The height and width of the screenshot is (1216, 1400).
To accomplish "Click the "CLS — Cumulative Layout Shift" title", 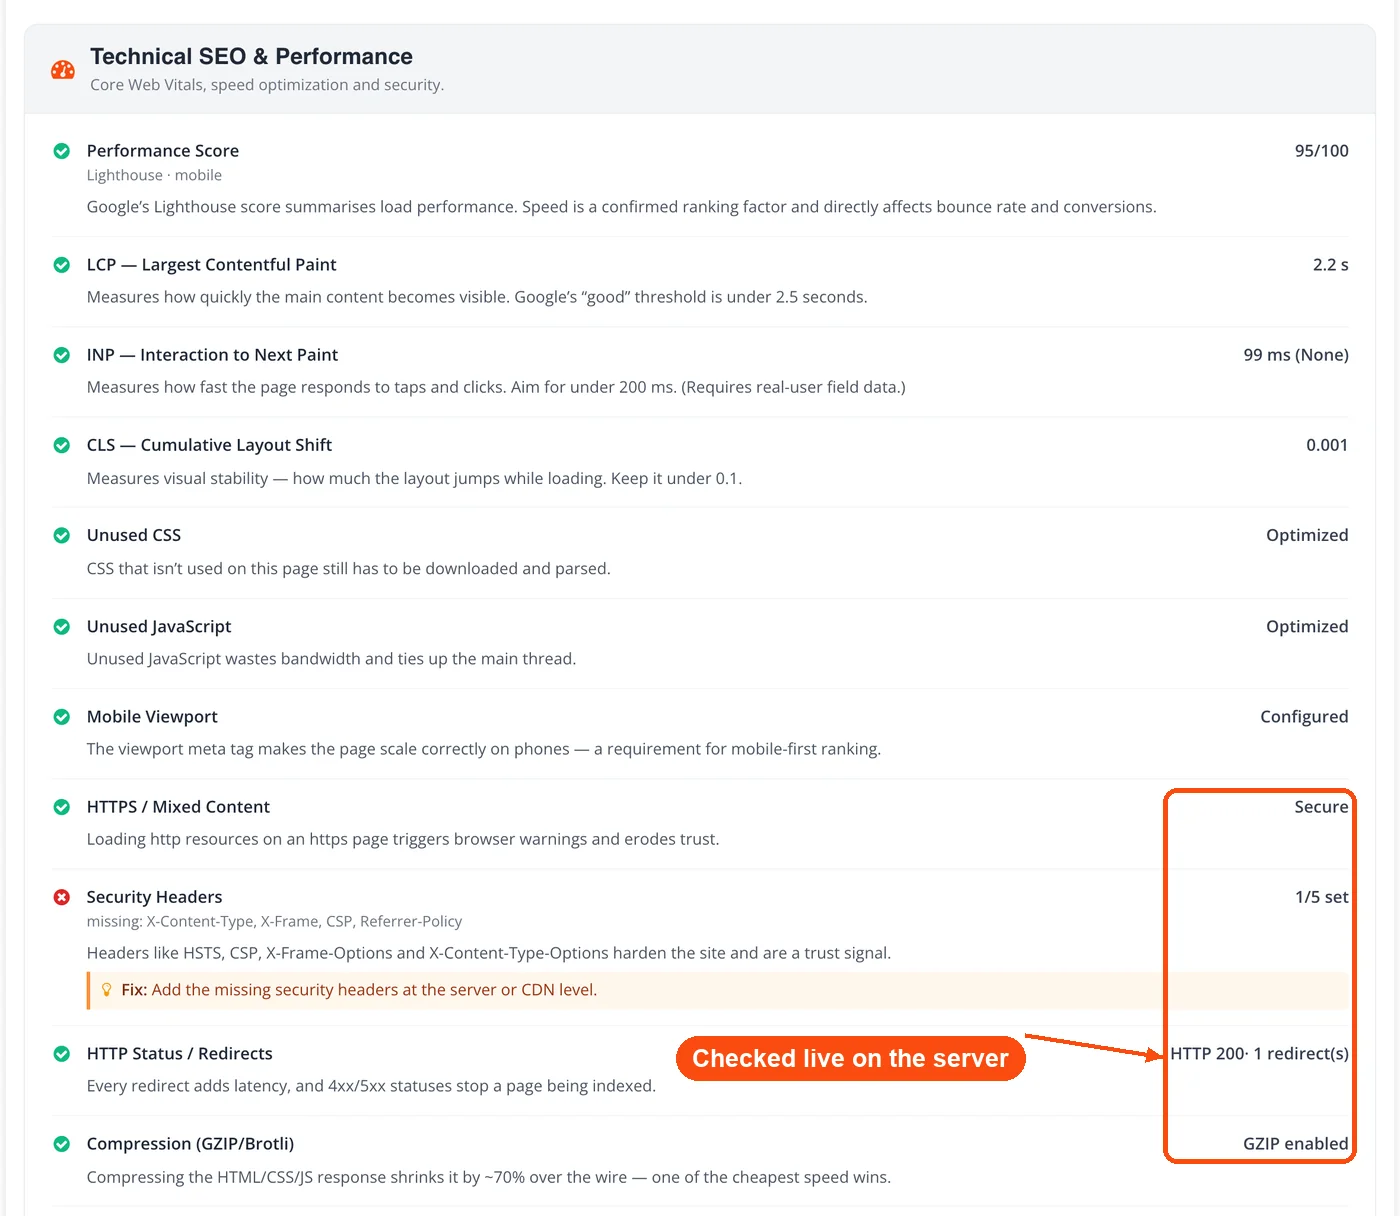I will [209, 445].
